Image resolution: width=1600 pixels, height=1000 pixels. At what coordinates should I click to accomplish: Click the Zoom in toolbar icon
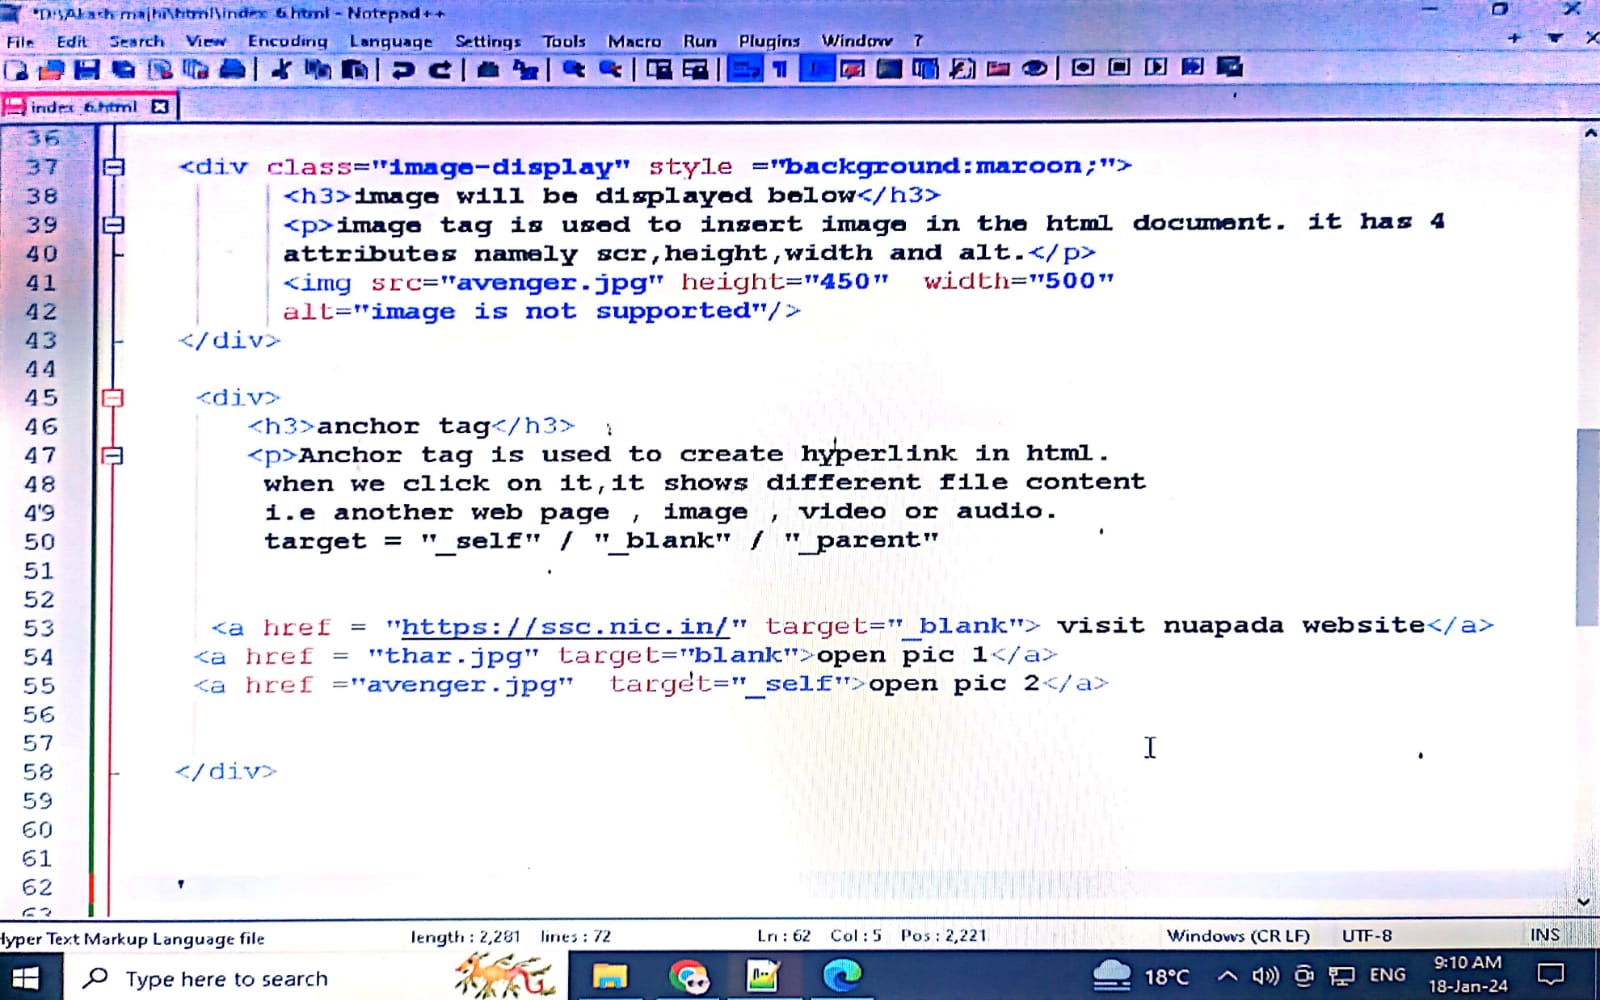(x=573, y=69)
